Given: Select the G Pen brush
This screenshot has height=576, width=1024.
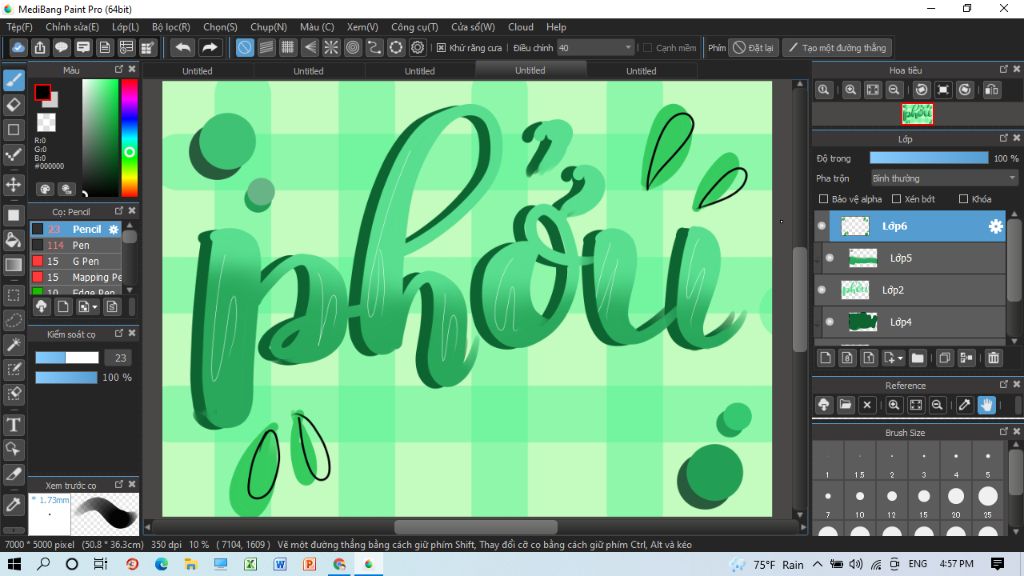Looking at the screenshot, I should [76, 261].
